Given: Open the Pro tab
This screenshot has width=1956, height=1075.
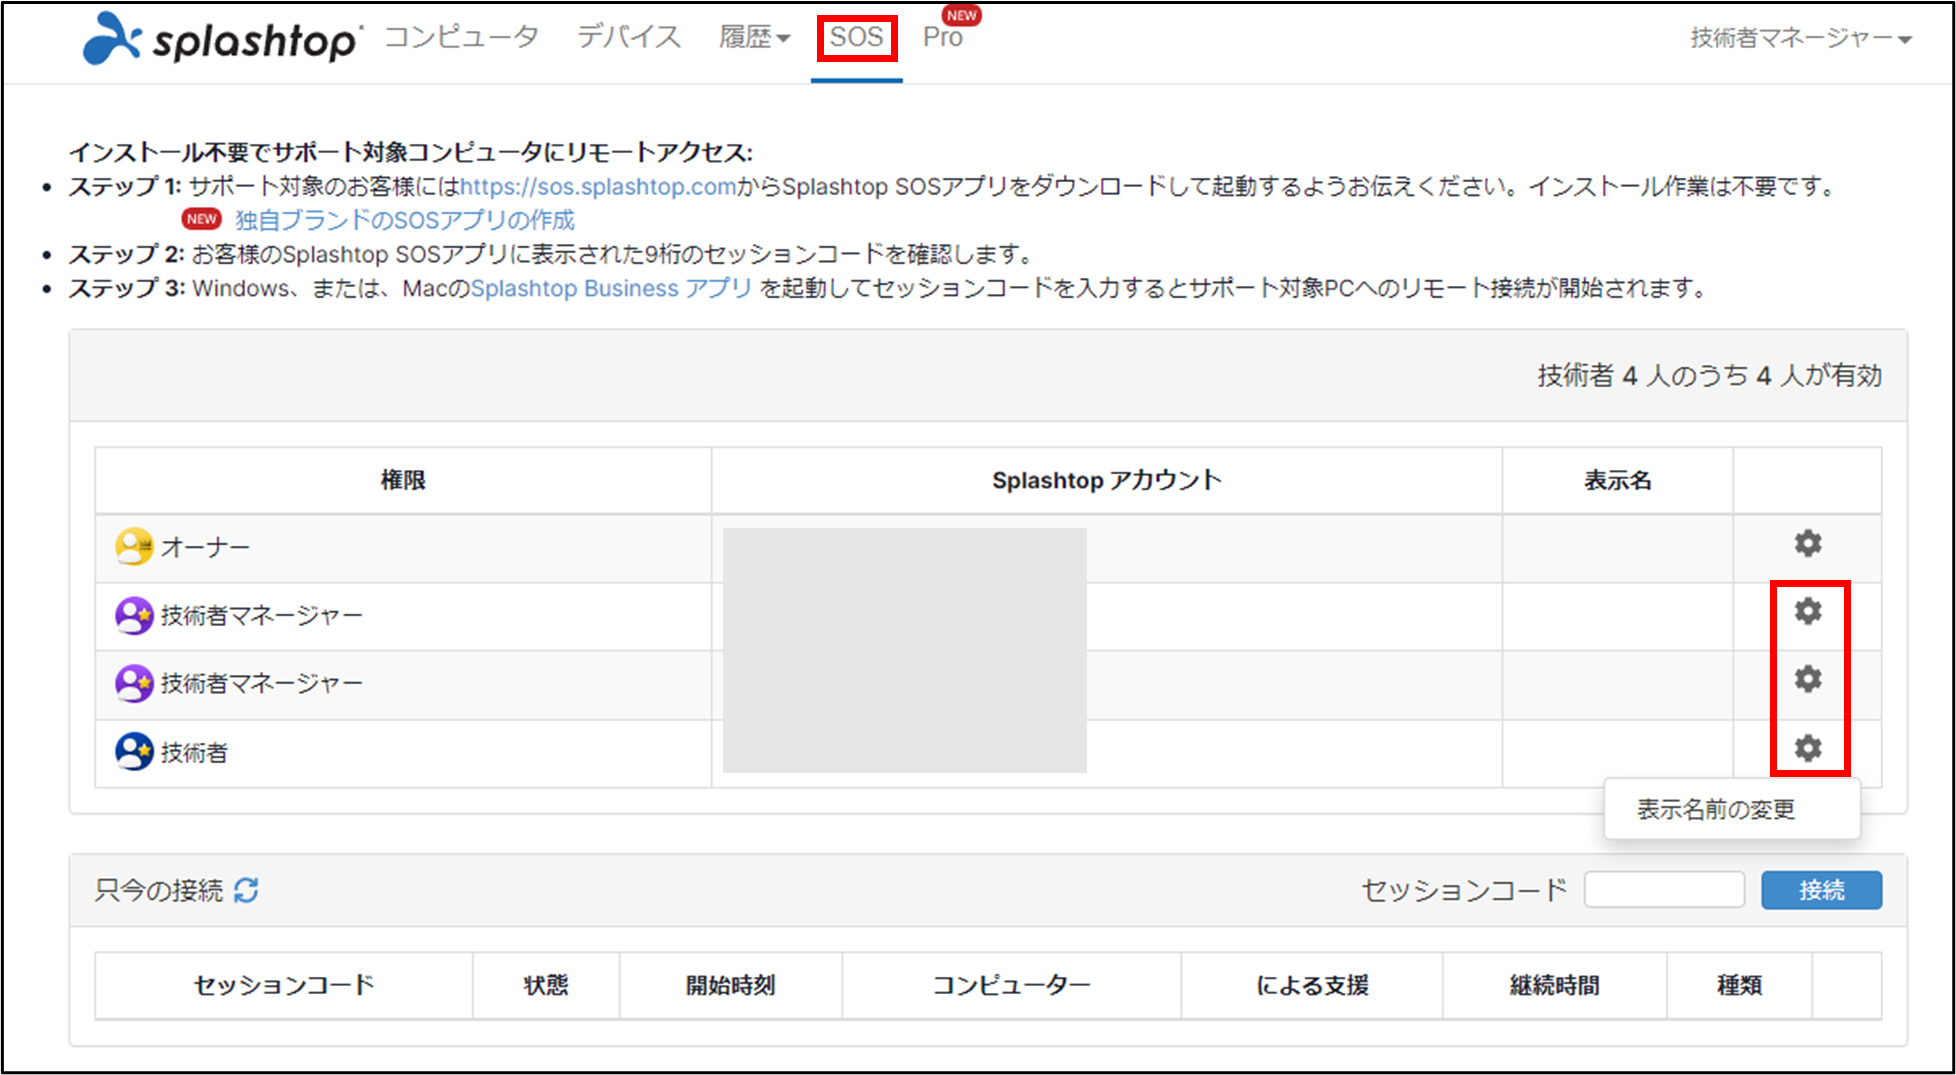Looking at the screenshot, I should coord(942,38).
